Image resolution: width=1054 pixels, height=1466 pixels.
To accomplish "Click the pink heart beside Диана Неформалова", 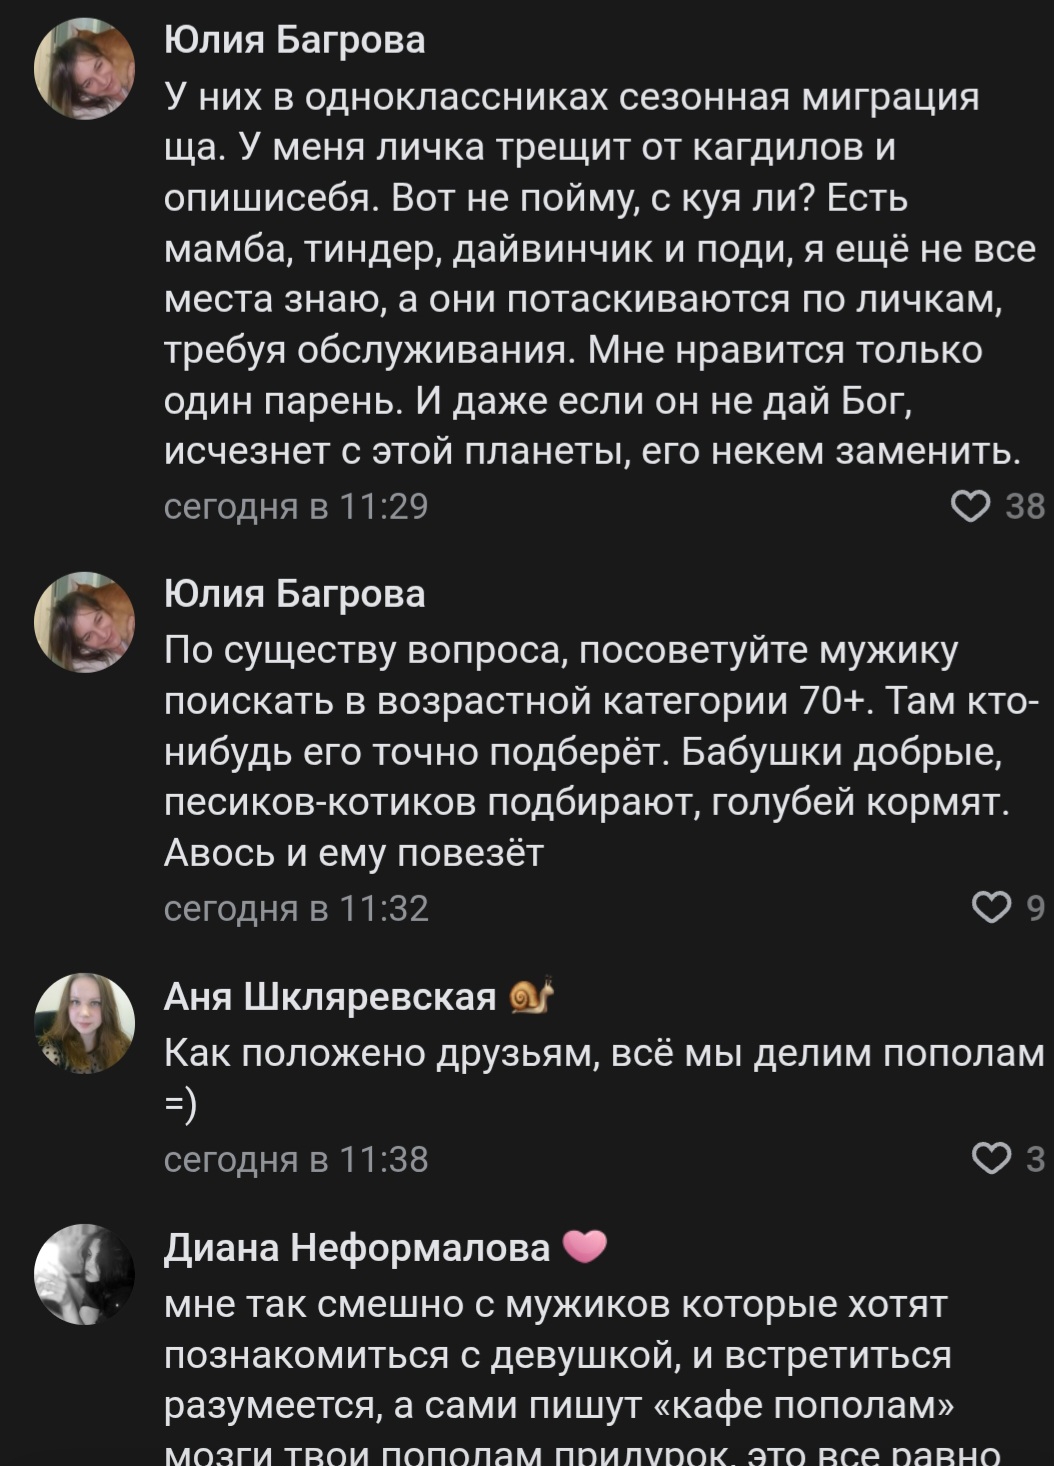I will pyautogui.click(x=585, y=1247).
